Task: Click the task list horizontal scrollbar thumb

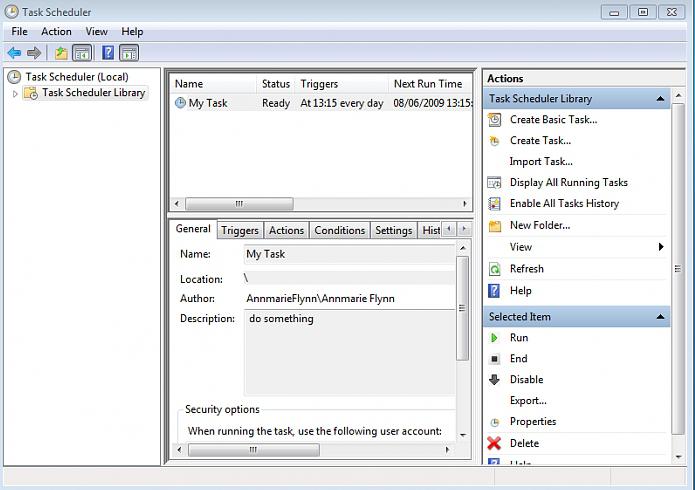Action: [x=239, y=204]
